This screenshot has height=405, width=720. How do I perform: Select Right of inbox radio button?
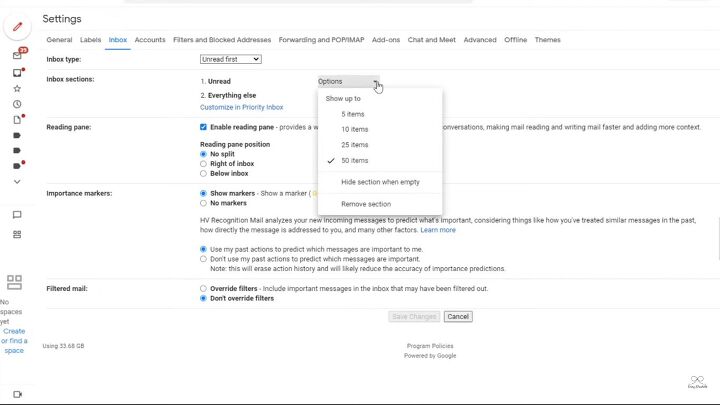click(x=203, y=164)
